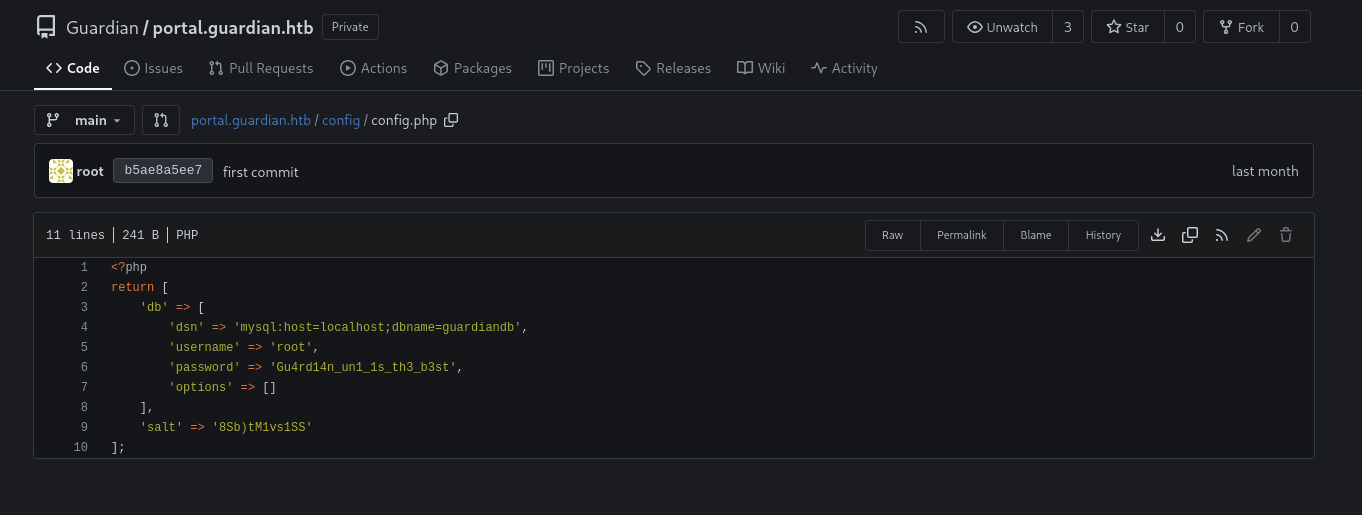
Task: Fork the portal.guardian.htb repository
Action: [x=1241, y=27]
